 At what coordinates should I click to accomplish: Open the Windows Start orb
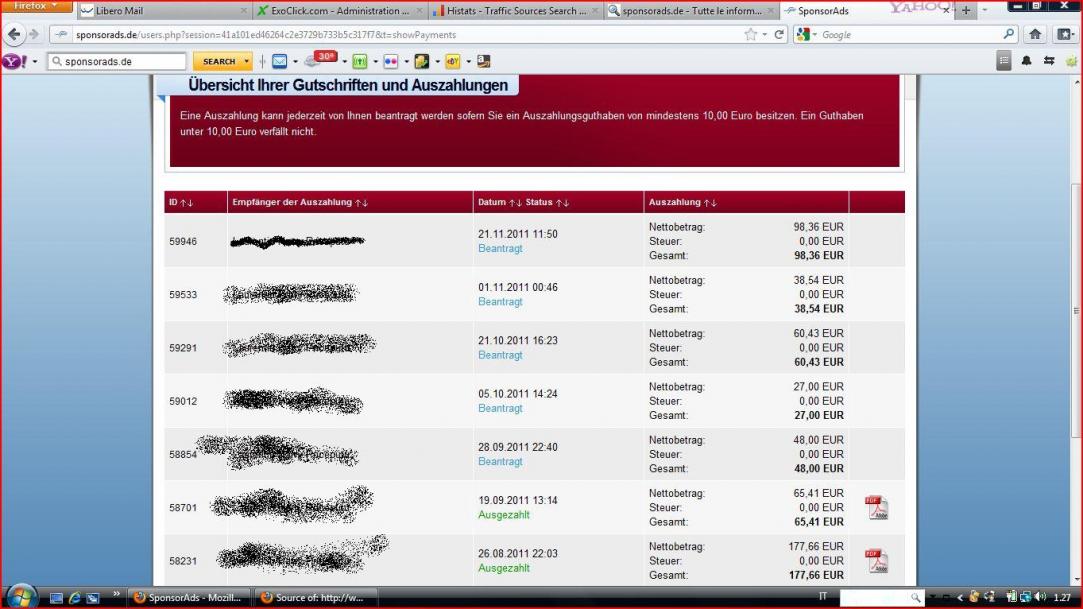click(x=20, y=597)
